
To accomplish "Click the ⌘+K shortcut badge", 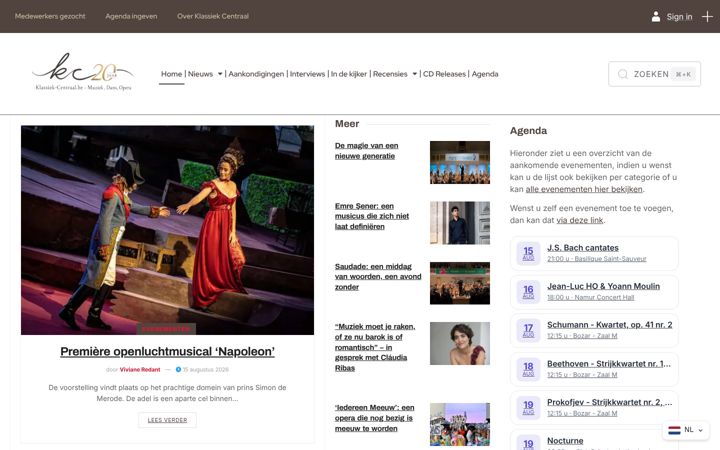I will [683, 74].
